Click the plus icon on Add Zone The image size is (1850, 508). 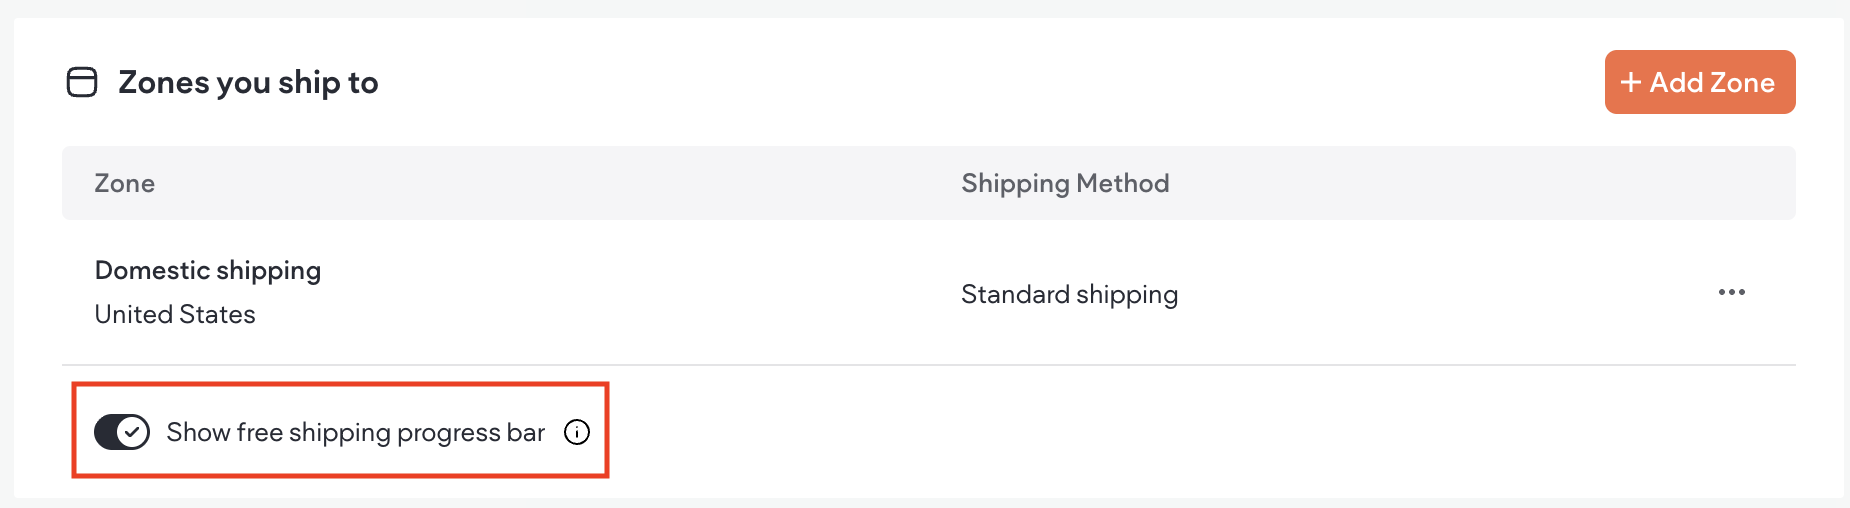(x=1631, y=82)
